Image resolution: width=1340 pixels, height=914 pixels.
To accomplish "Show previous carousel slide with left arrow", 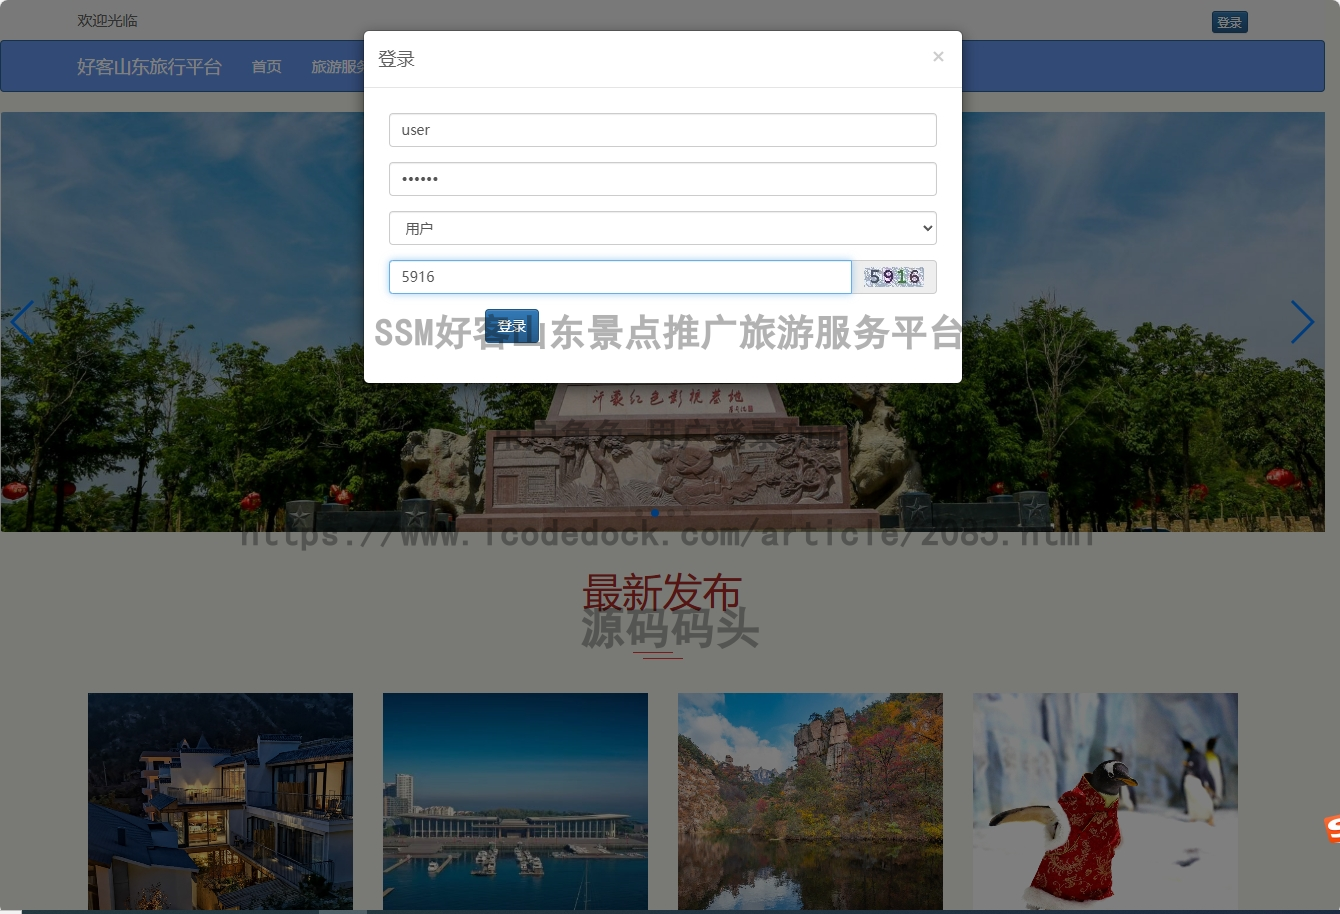I will [x=22, y=322].
